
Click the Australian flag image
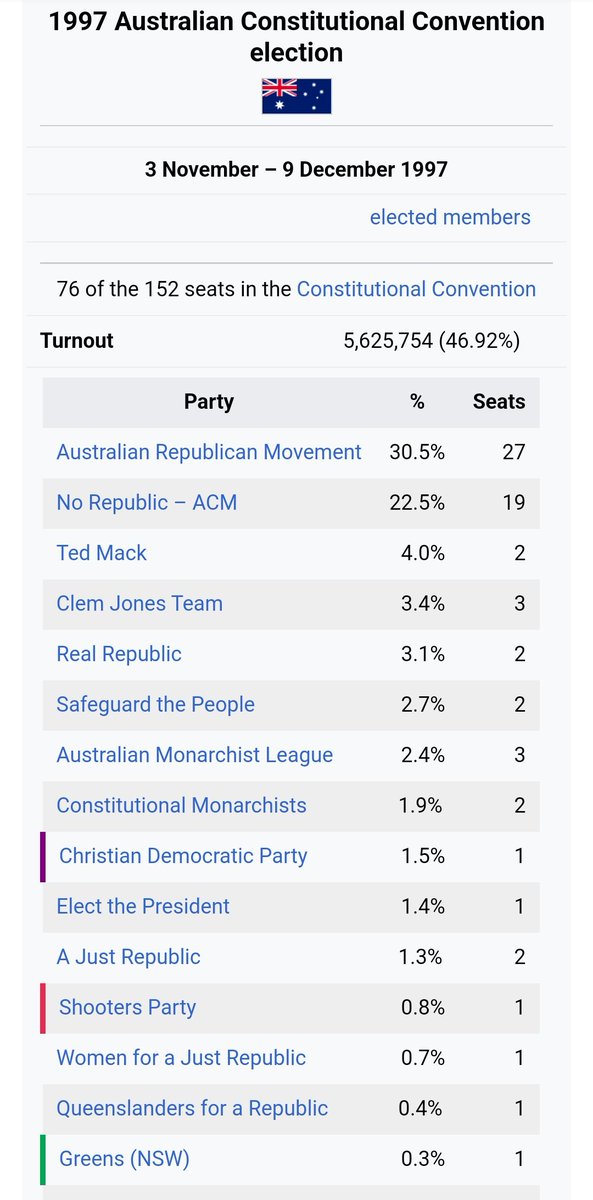[x=296, y=96]
